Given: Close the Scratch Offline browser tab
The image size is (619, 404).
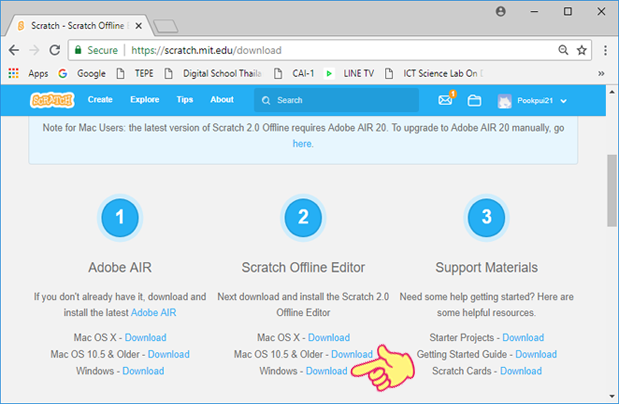Looking at the screenshot, I should click(139, 26).
